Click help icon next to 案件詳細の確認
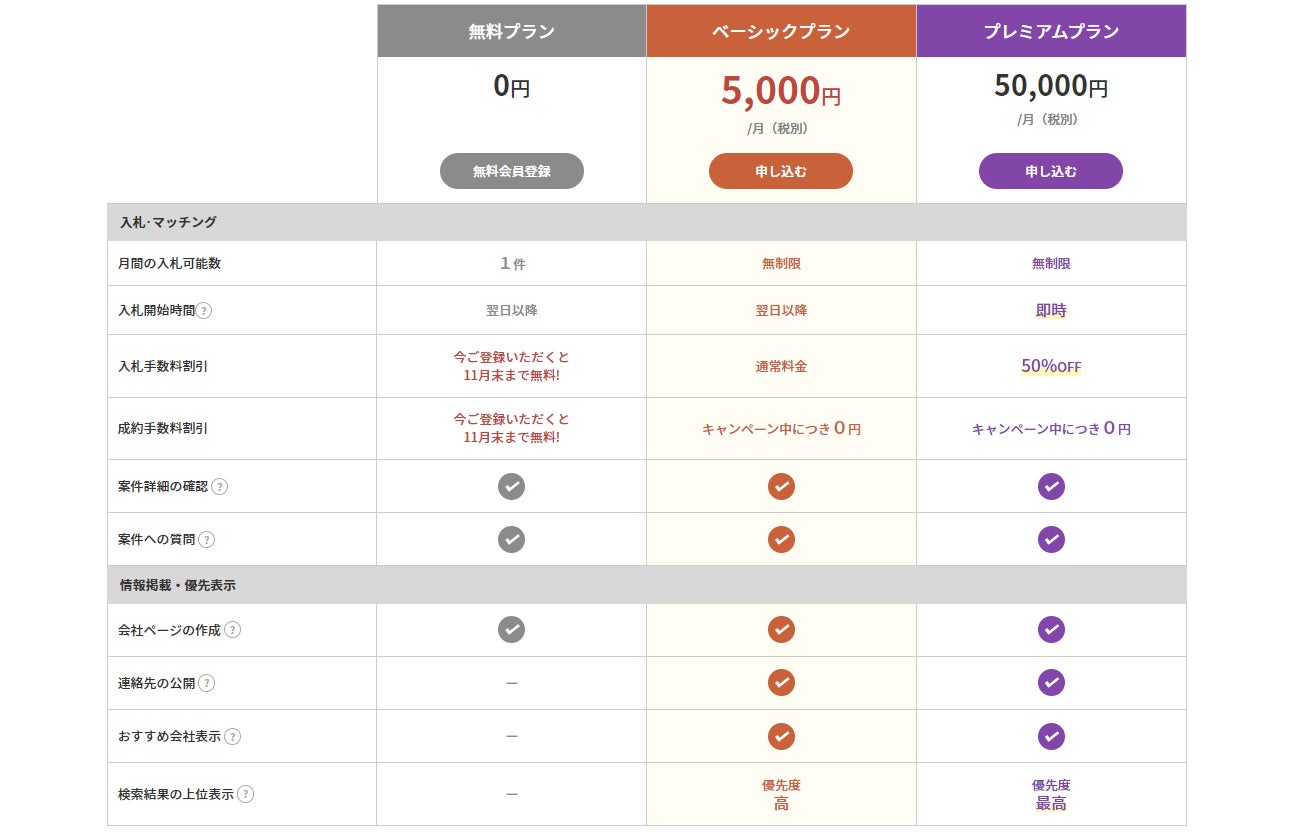Image resolution: width=1306 pixels, height=835 pixels. (x=220, y=487)
